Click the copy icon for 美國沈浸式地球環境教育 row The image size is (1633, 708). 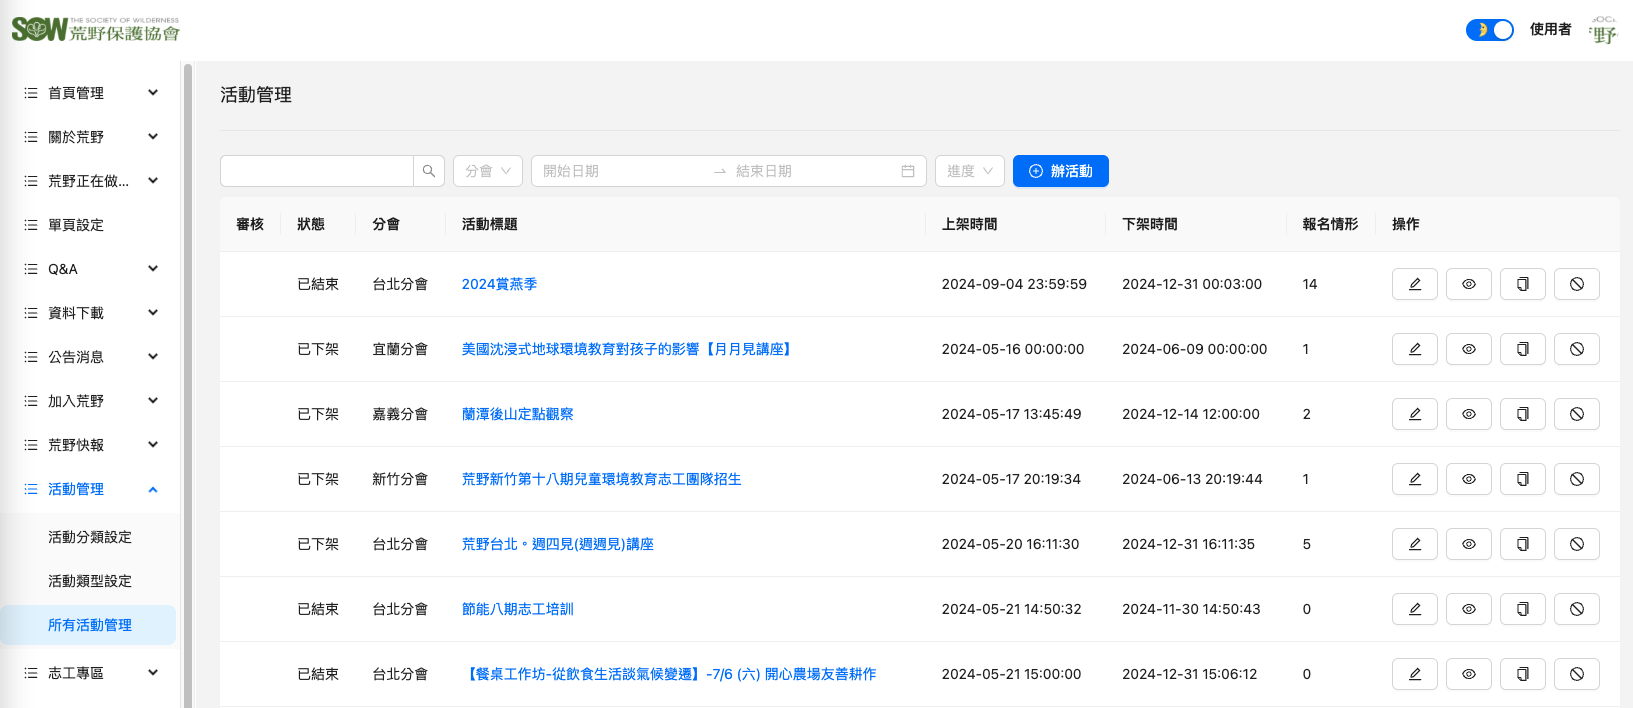pos(1522,349)
